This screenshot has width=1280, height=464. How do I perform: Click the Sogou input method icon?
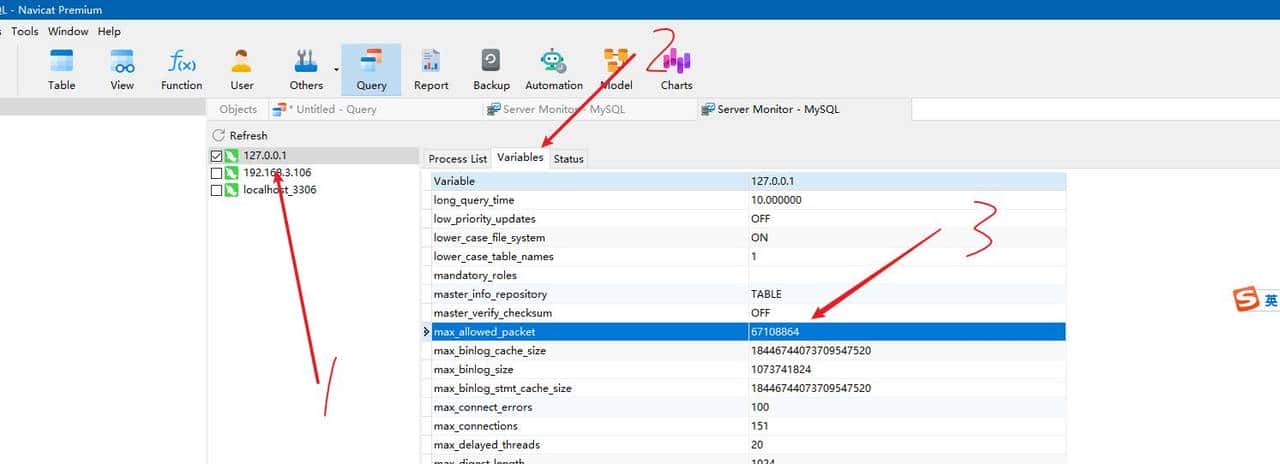[1245, 299]
